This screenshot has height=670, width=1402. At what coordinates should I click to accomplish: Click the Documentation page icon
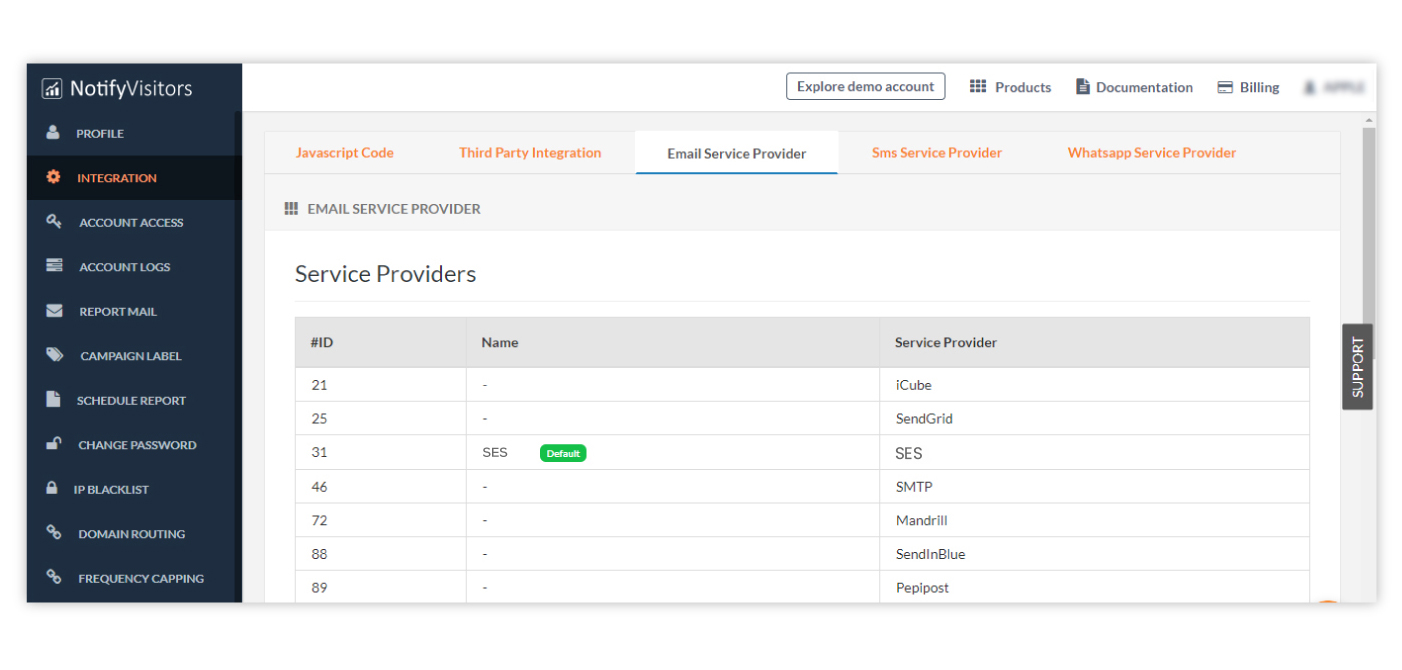coord(1082,87)
